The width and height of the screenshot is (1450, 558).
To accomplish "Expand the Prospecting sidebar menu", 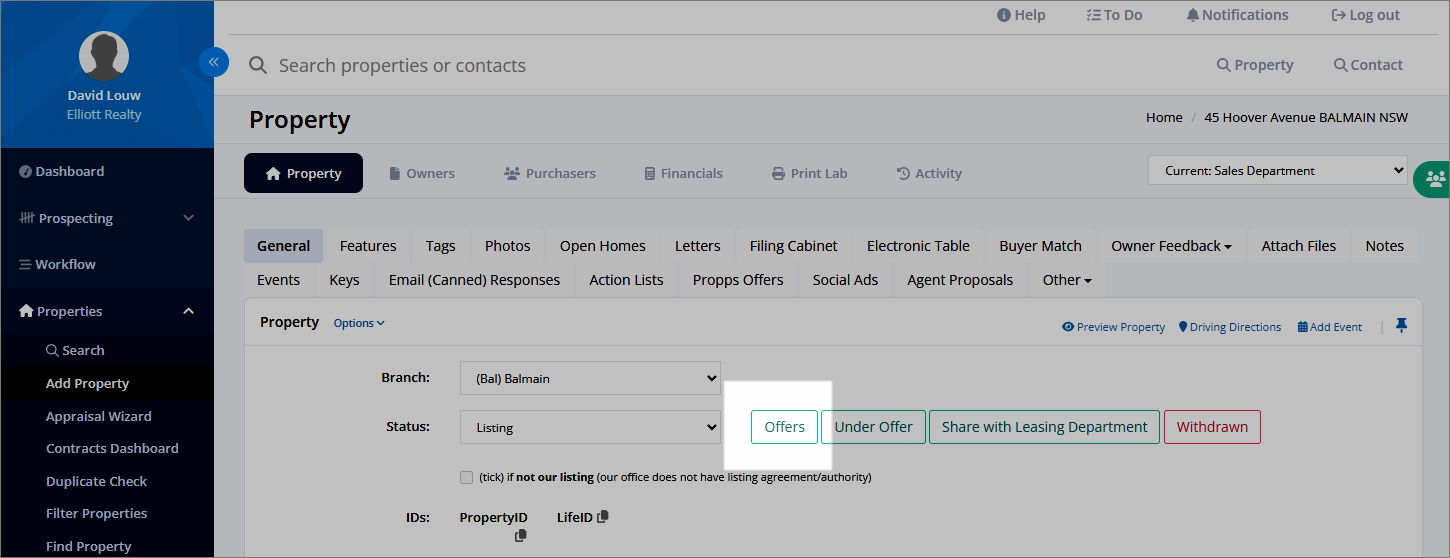I will pos(107,218).
